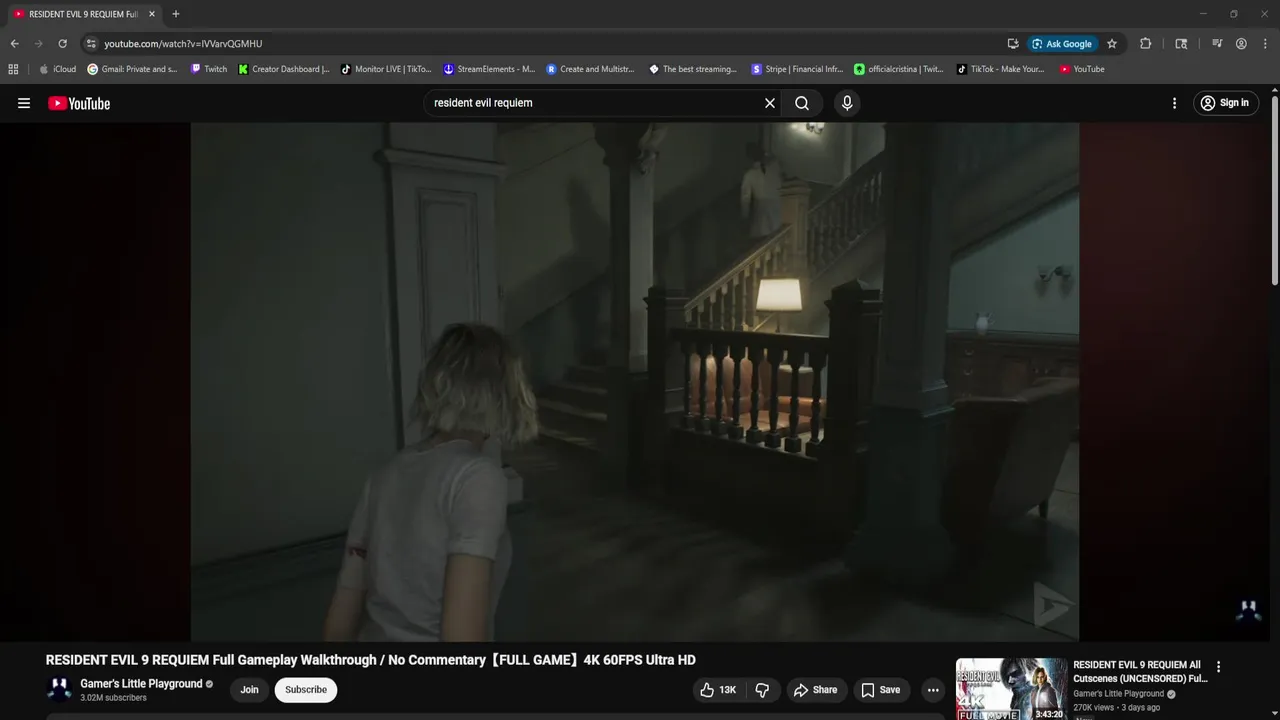The height and width of the screenshot is (720, 1280).
Task: Open the Gmail bookmark
Action: [132, 69]
